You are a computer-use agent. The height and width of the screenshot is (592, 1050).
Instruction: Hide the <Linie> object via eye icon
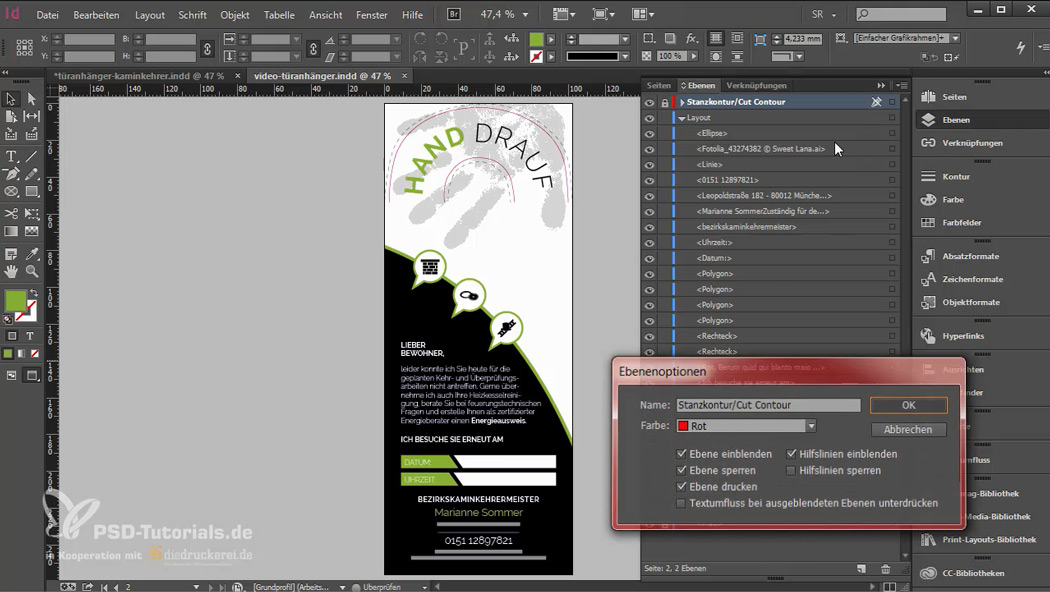649,165
